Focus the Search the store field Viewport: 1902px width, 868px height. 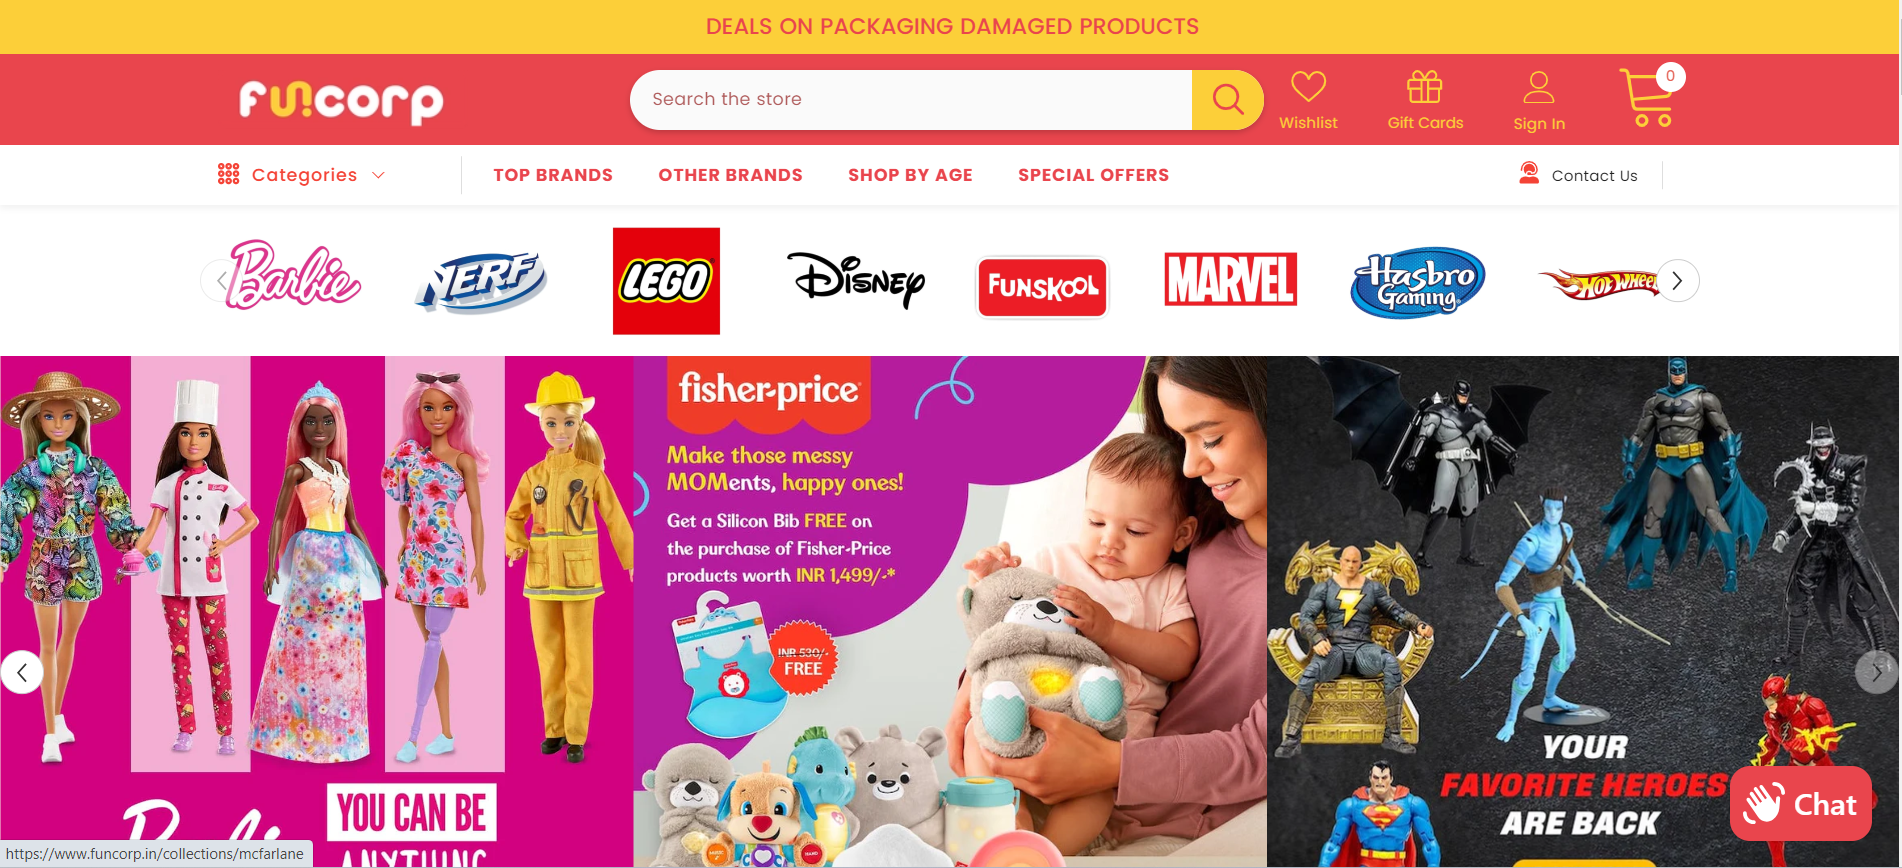click(911, 100)
